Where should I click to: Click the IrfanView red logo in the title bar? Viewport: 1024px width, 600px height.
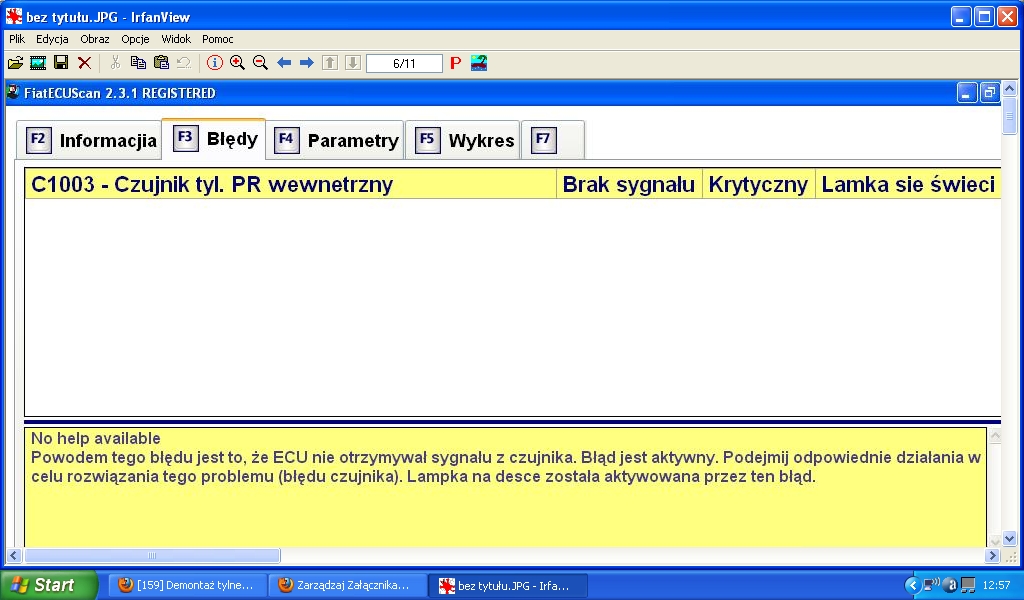coord(14,16)
